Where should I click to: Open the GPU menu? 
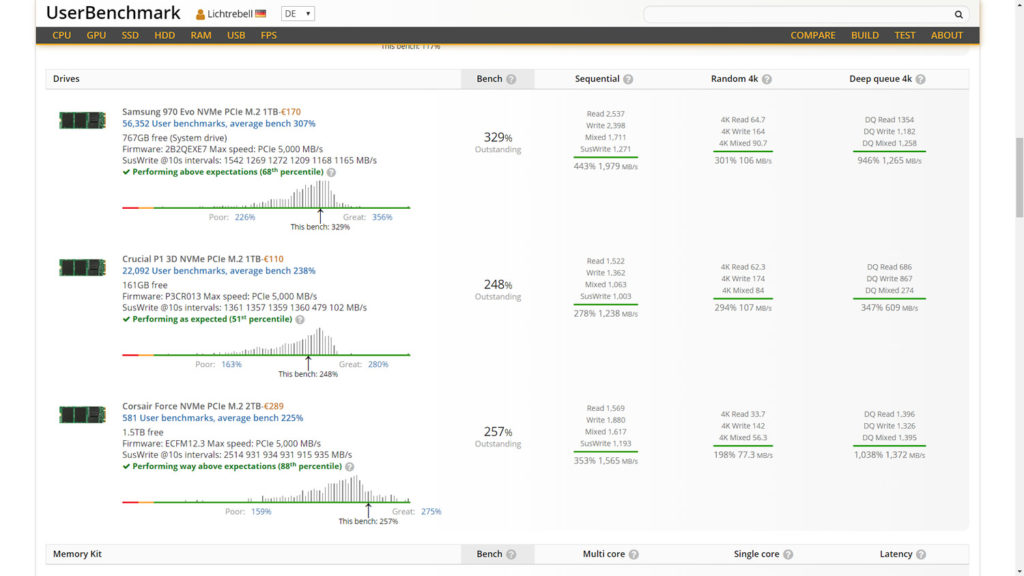click(96, 35)
